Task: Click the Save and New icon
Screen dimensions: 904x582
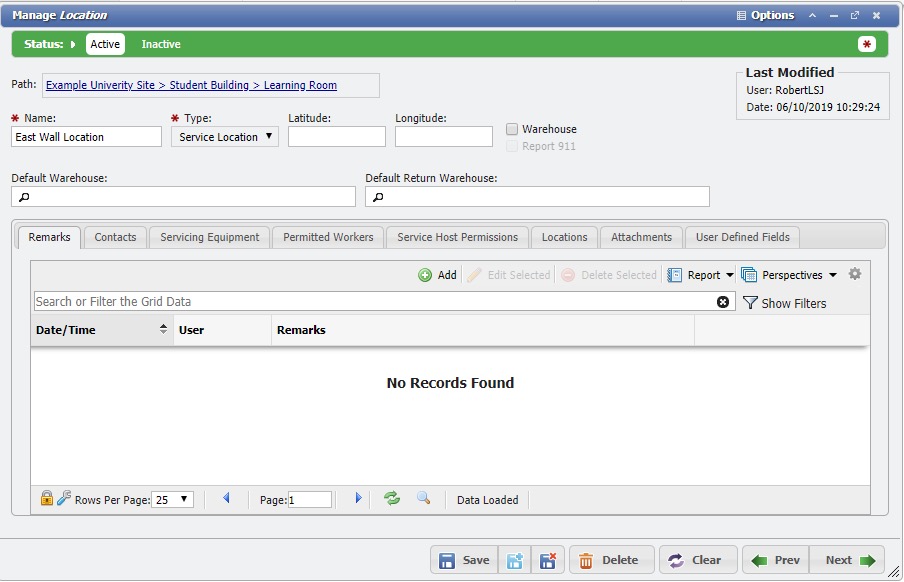Action: tap(515, 561)
